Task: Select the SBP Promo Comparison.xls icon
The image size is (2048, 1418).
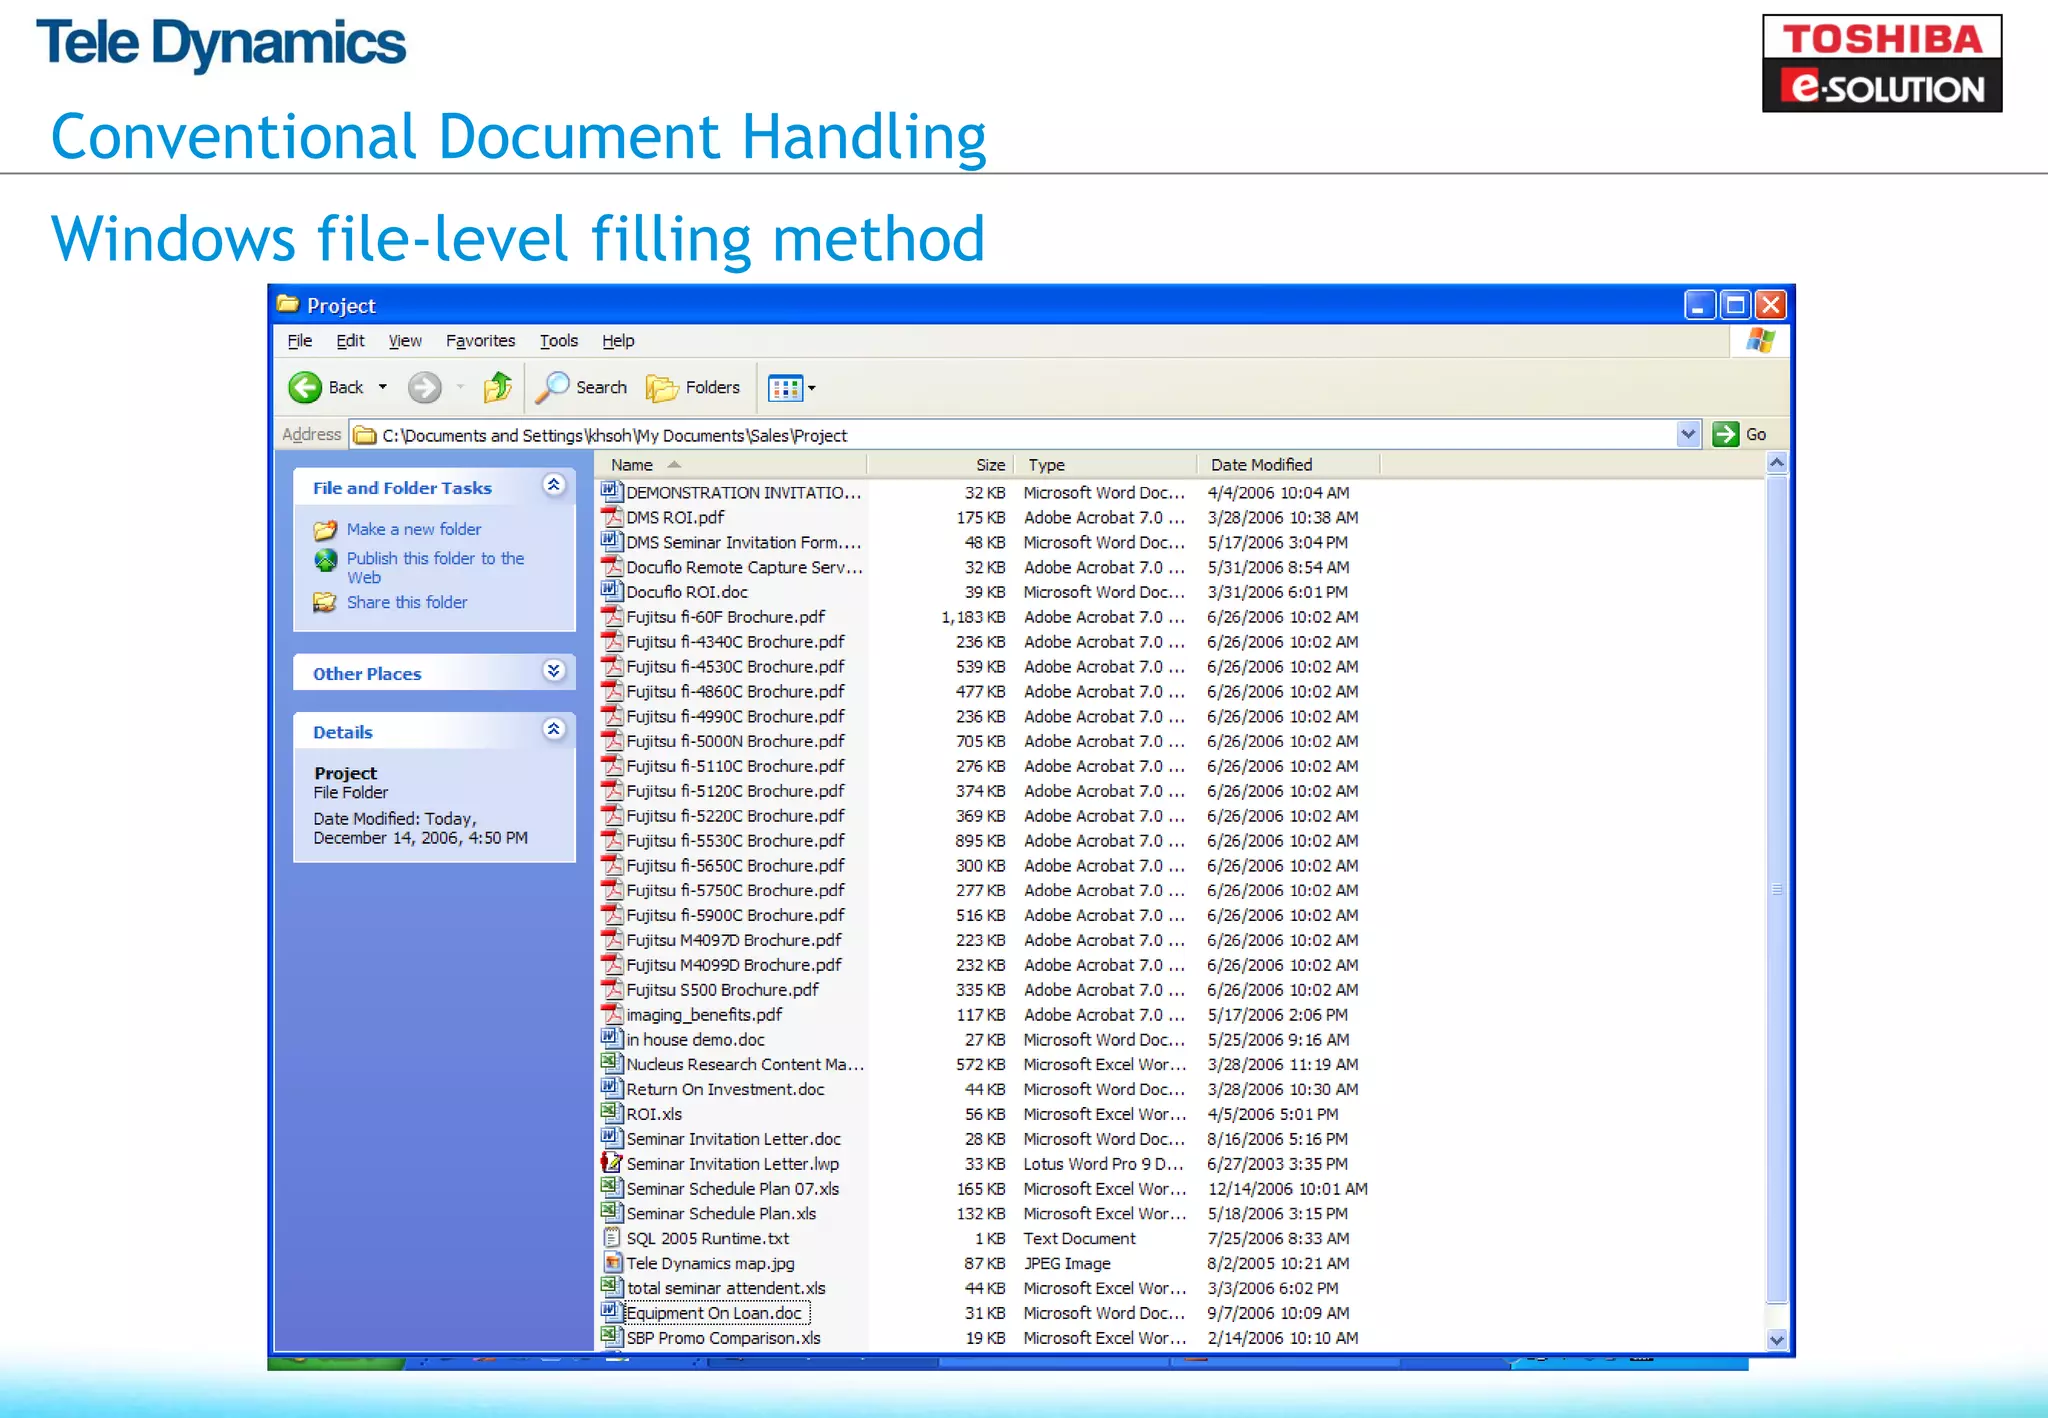Action: point(611,1337)
